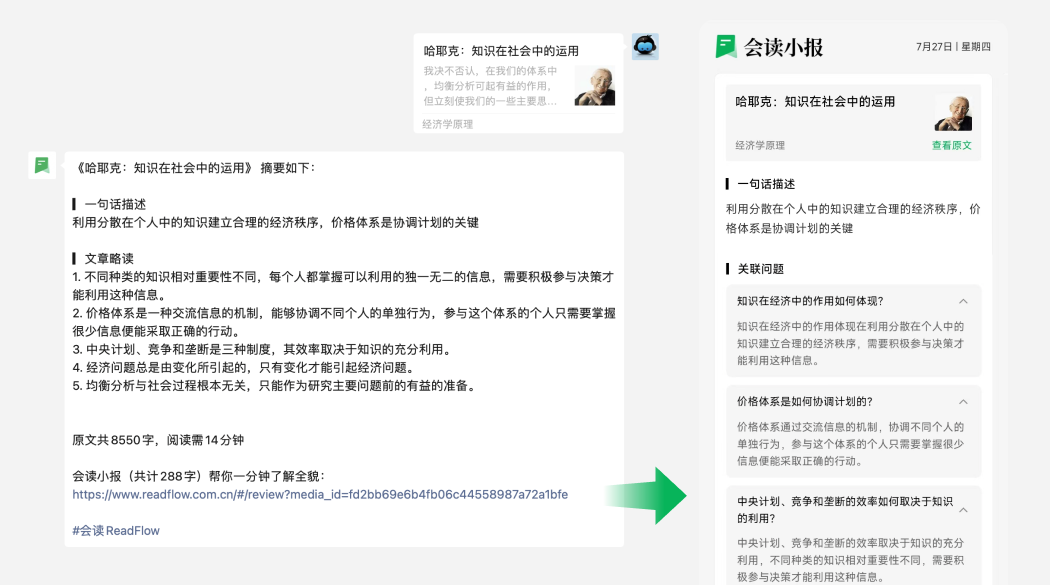This screenshot has width=1051, height=586.
Task: Click the article title in the 会读小报 panel
Action: 815,102
